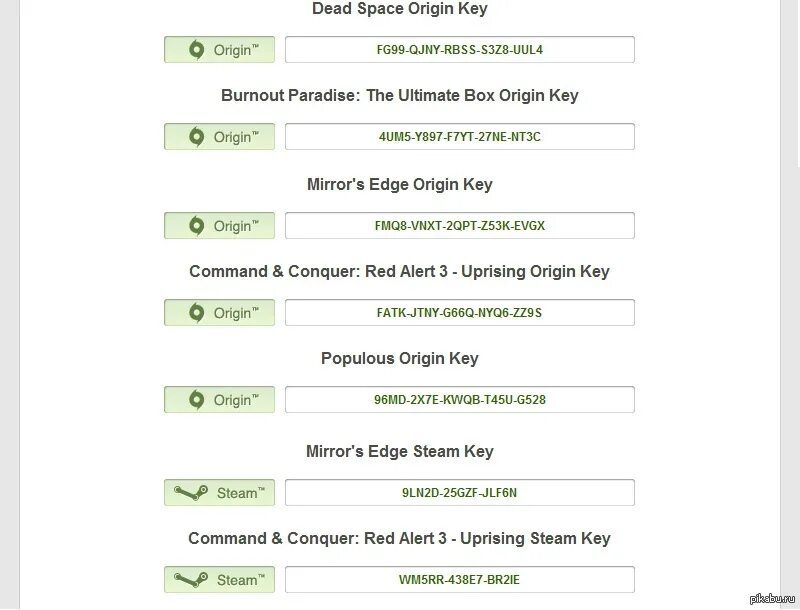
Task: Click the Origin logo icon beside Dead Space key
Action: pyautogui.click(x=196, y=49)
